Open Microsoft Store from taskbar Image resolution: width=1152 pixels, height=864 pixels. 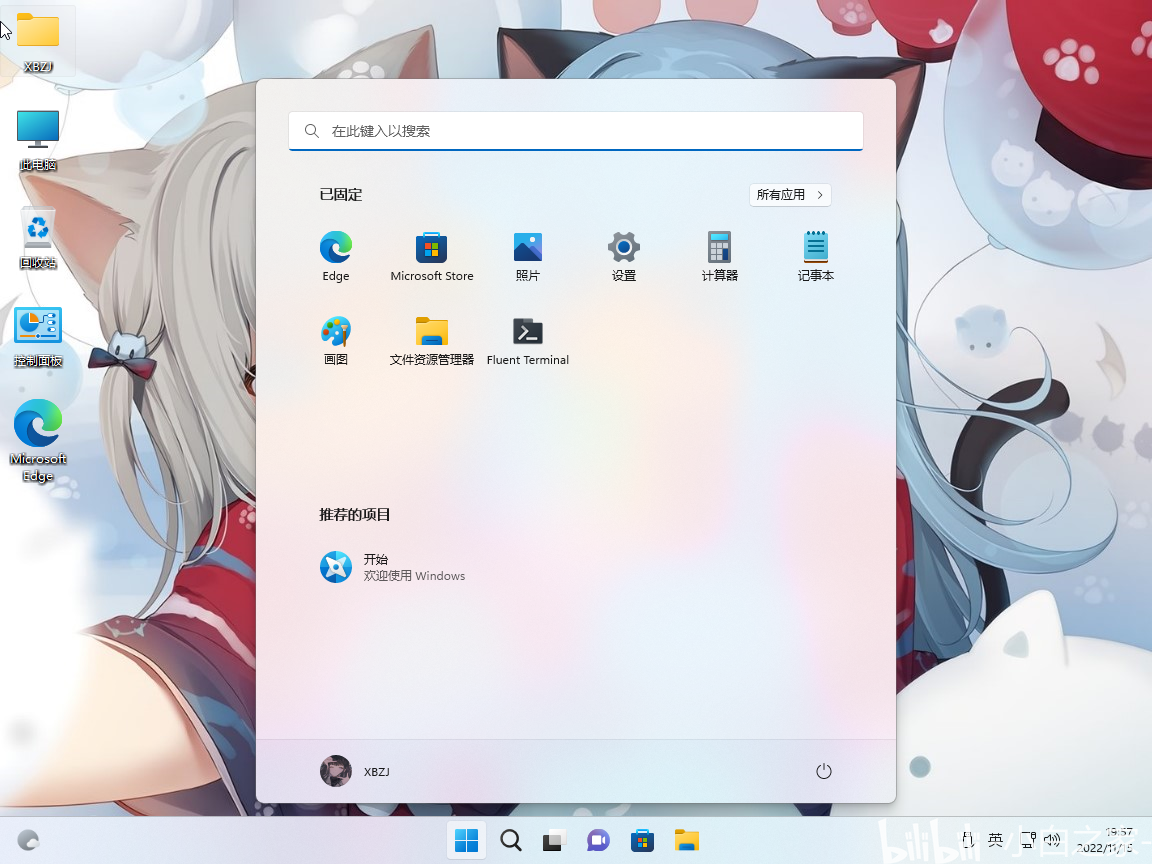(642, 840)
